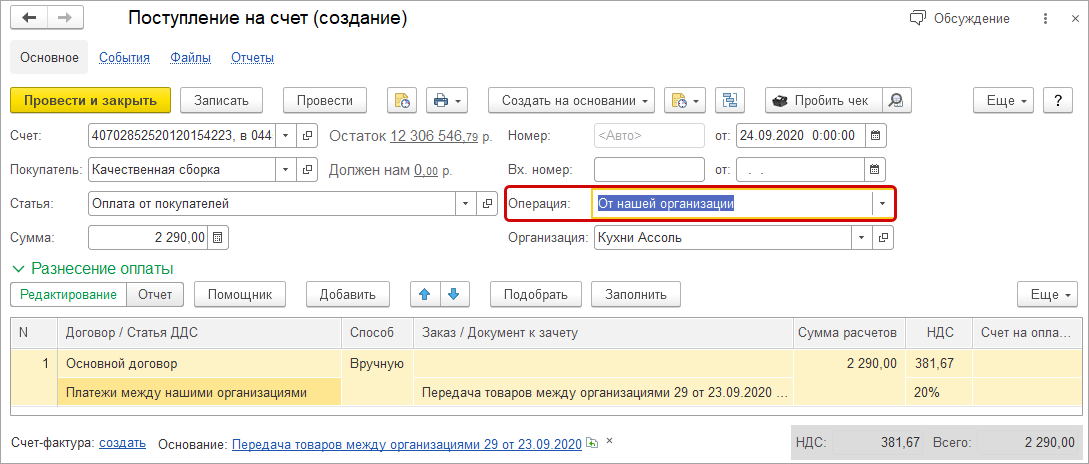Screen dimensions: 1089x464
Task: Open the Файлы tab
Action: click(x=190, y=58)
